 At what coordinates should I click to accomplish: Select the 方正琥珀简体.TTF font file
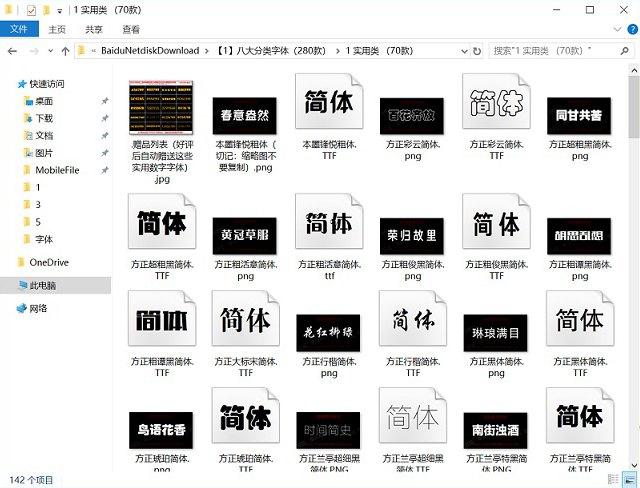pos(246,415)
